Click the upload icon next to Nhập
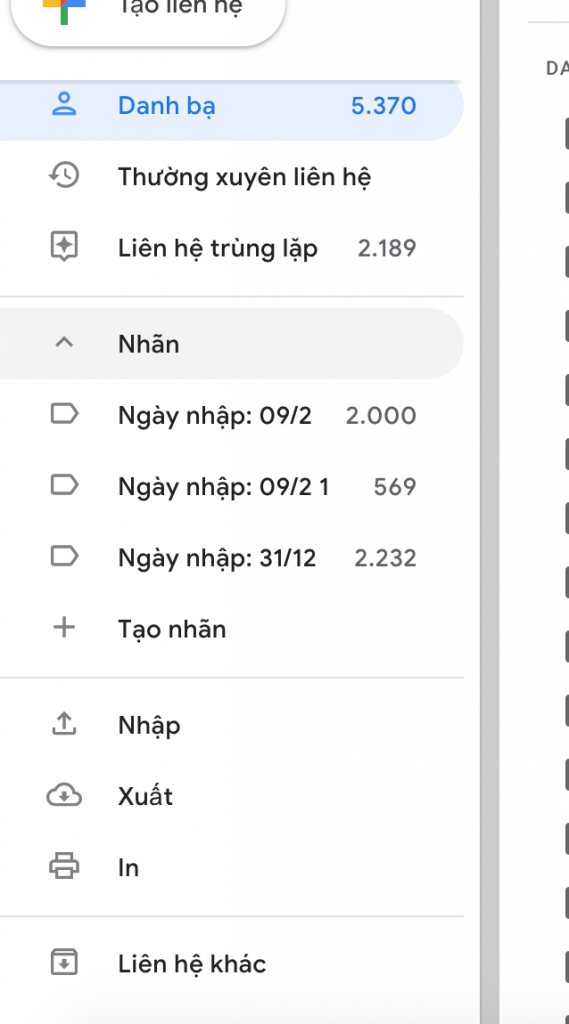This screenshot has width=569, height=1024. coord(64,724)
